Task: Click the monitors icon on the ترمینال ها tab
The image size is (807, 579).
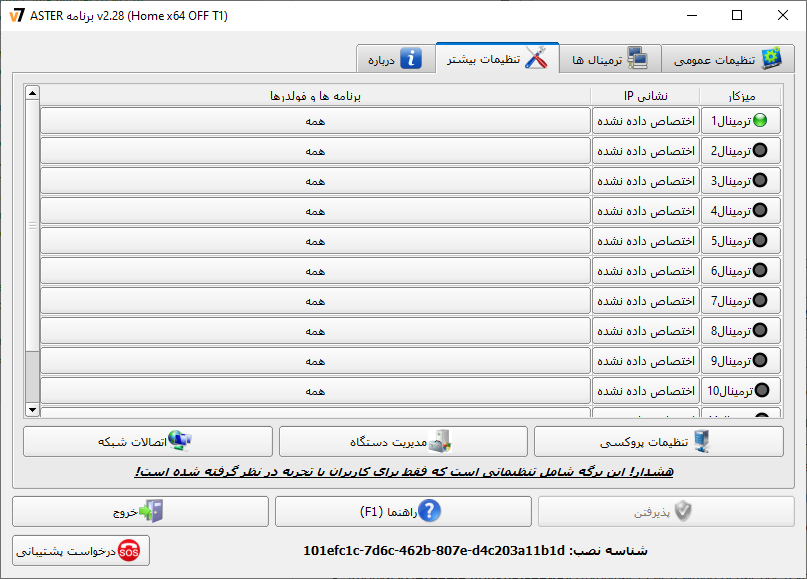Action: [x=638, y=58]
